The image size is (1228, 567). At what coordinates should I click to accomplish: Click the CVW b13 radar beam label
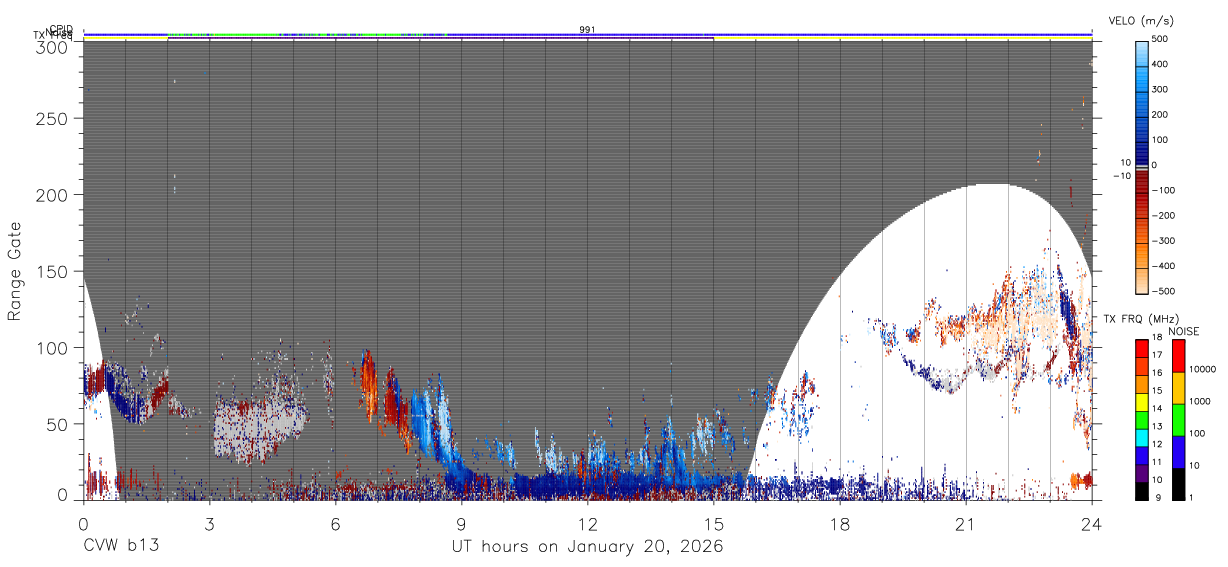pyautogui.click(x=120, y=547)
